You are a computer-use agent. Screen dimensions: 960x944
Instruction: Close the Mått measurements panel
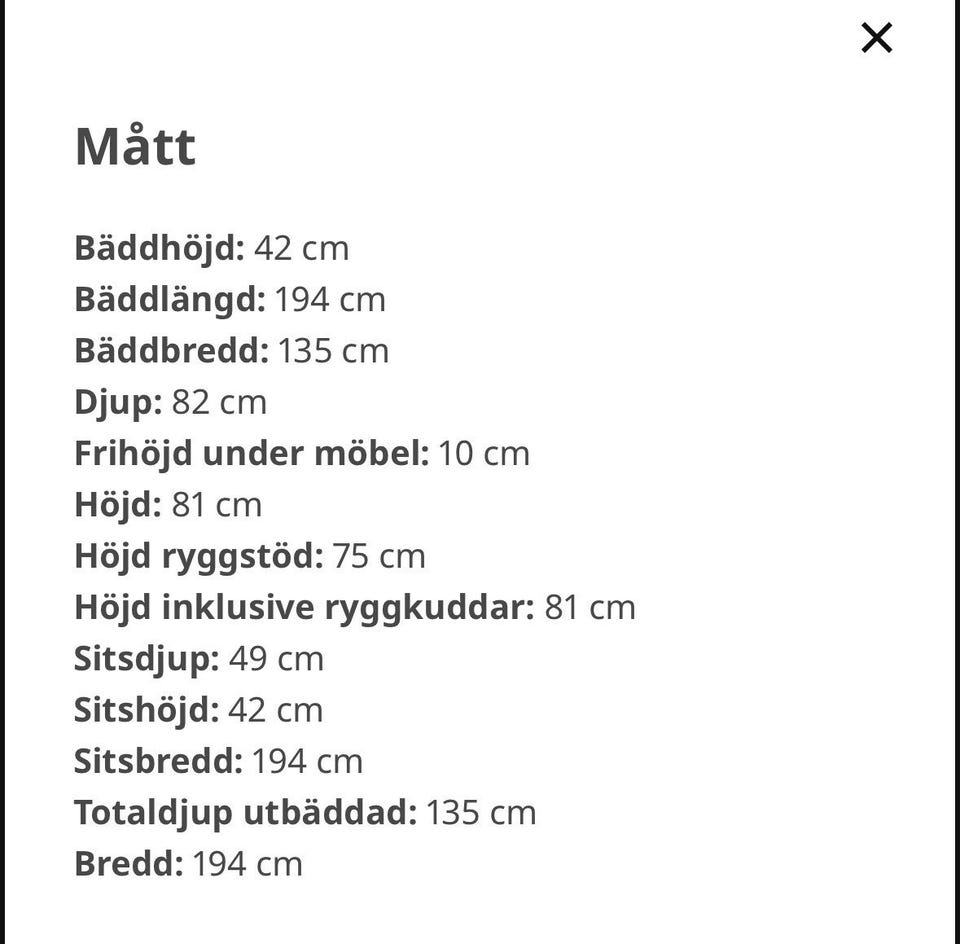coord(876,38)
